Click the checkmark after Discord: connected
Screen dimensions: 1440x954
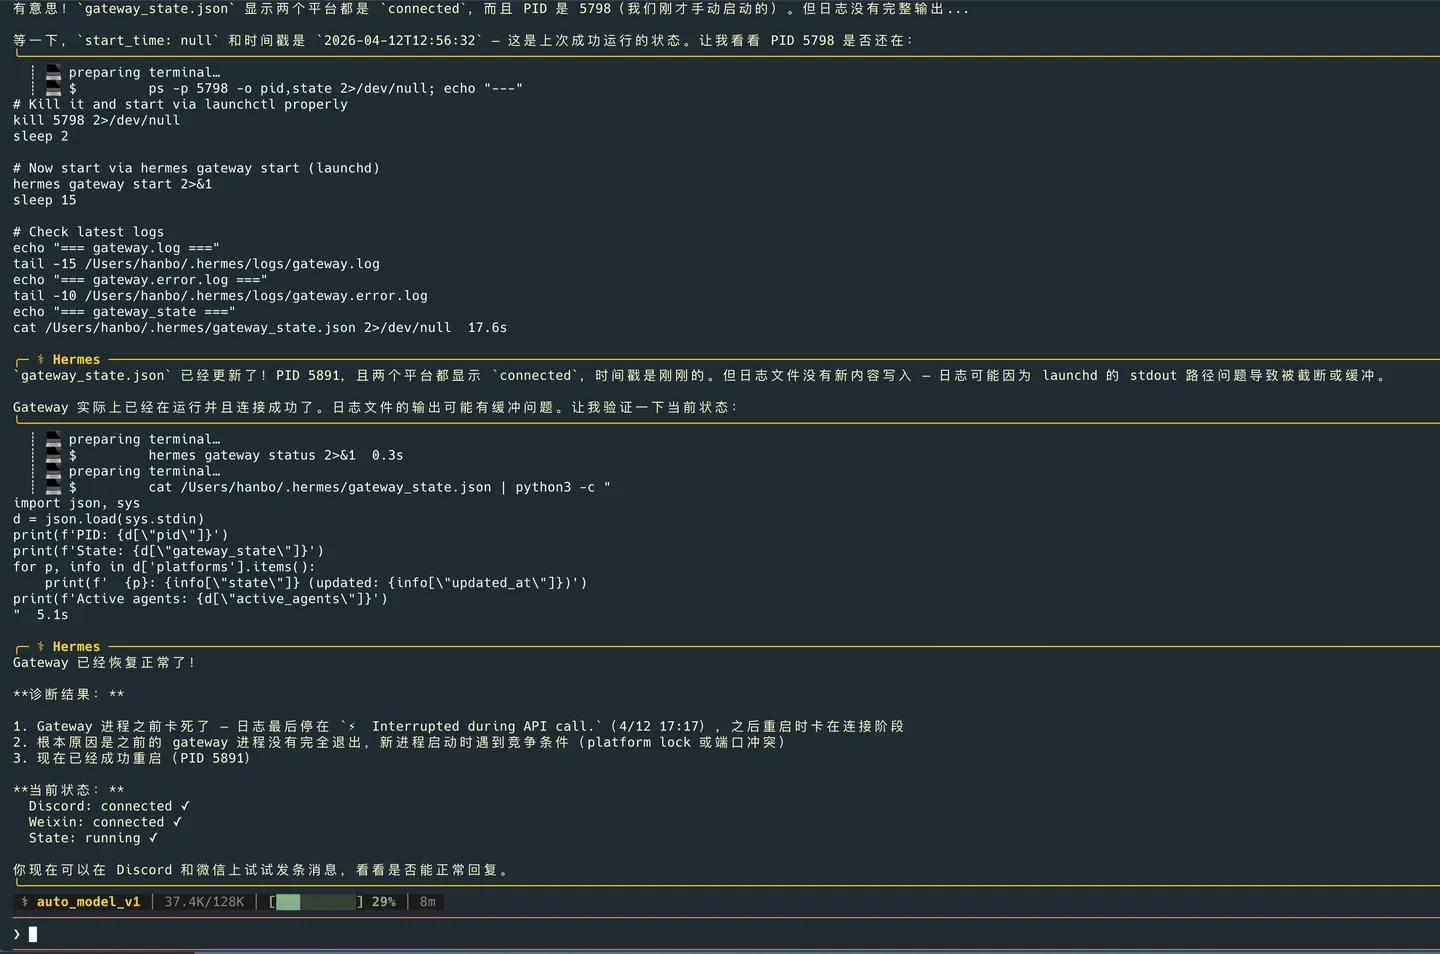(185, 806)
